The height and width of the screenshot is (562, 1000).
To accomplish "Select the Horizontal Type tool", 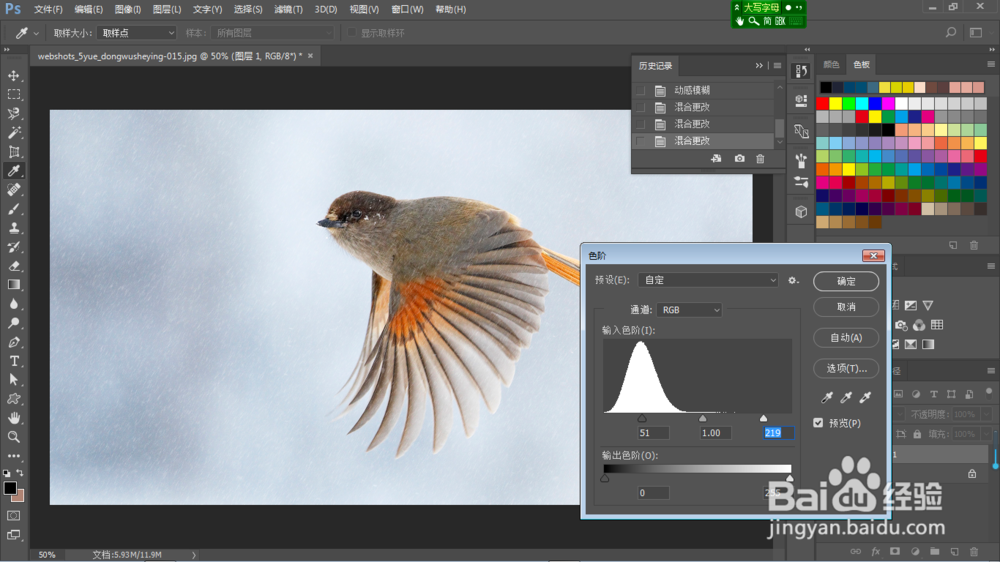I will pyautogui.click(x=13, y=361).
